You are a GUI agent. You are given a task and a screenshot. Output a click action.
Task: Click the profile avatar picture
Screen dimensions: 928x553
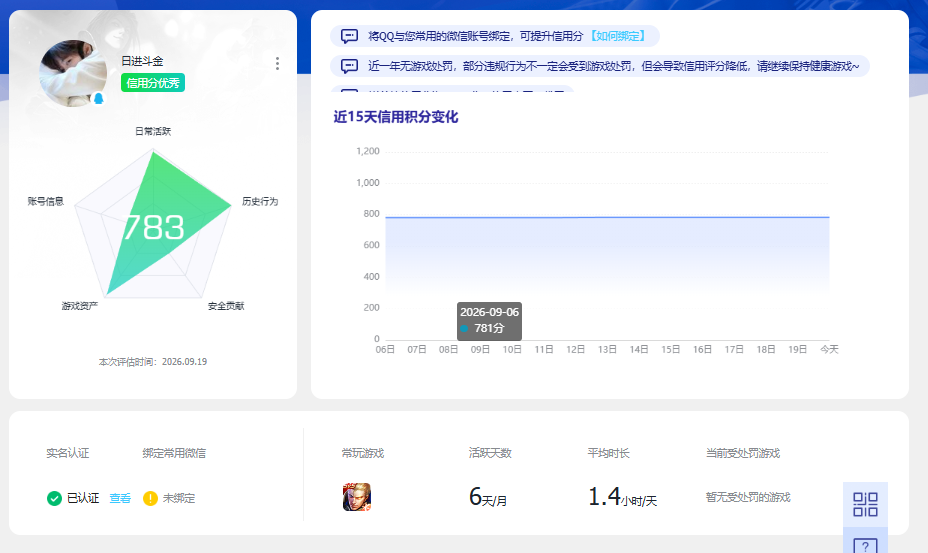click(73, 73)
